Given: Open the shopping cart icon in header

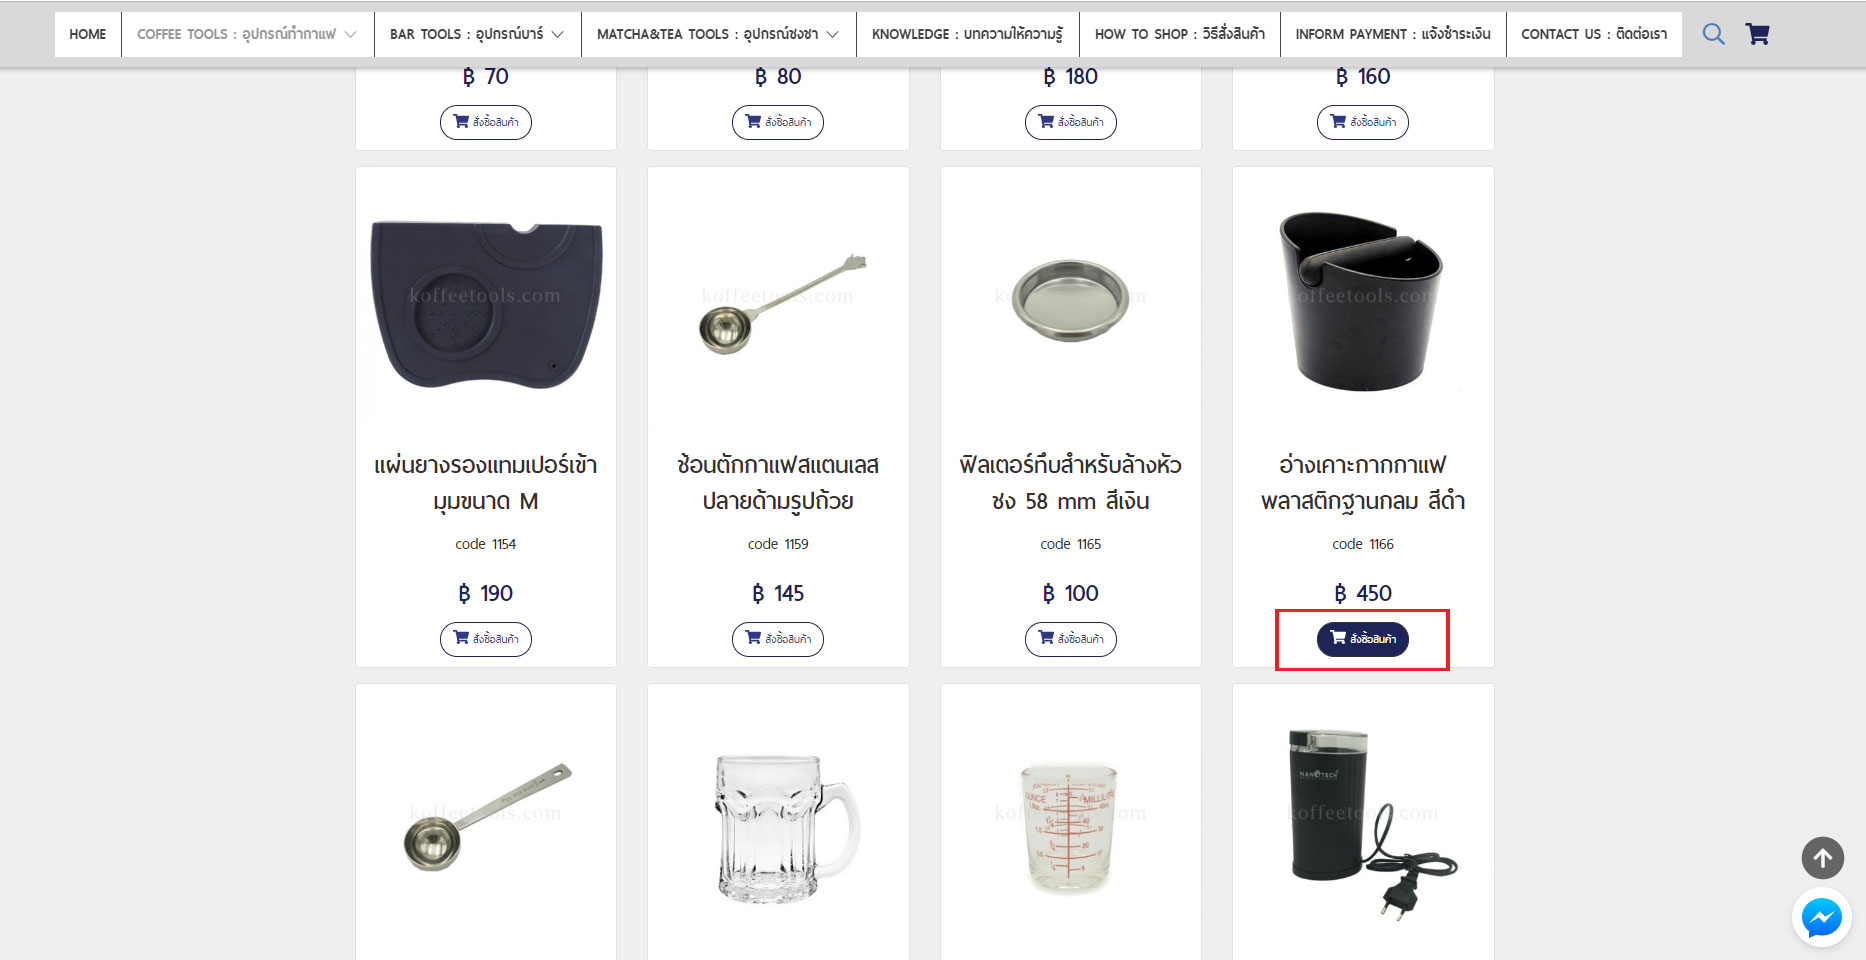Looking at the screenshot, I should pos(1757,34).
